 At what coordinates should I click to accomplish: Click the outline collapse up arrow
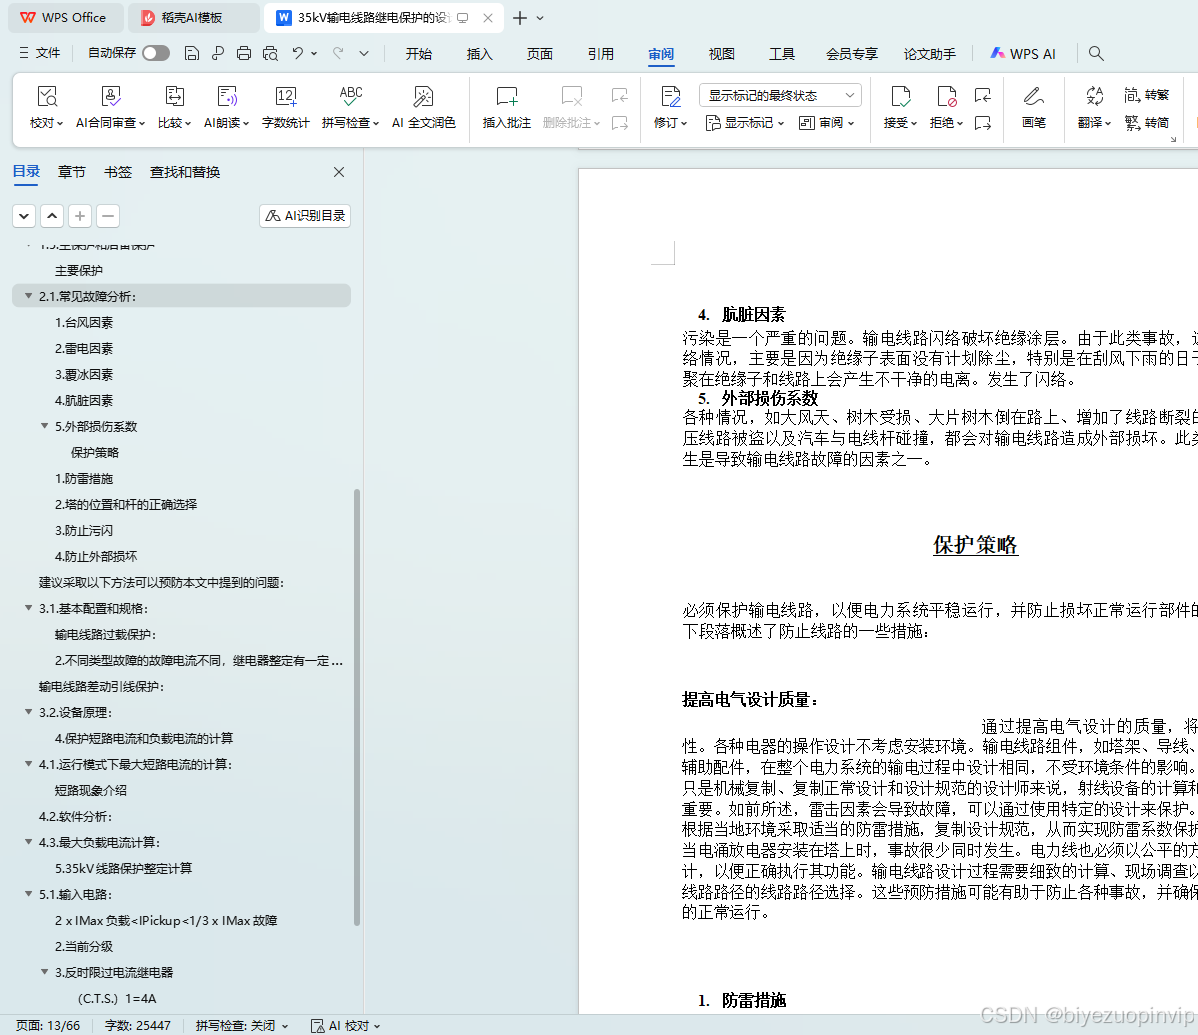[x=52, y=216]
